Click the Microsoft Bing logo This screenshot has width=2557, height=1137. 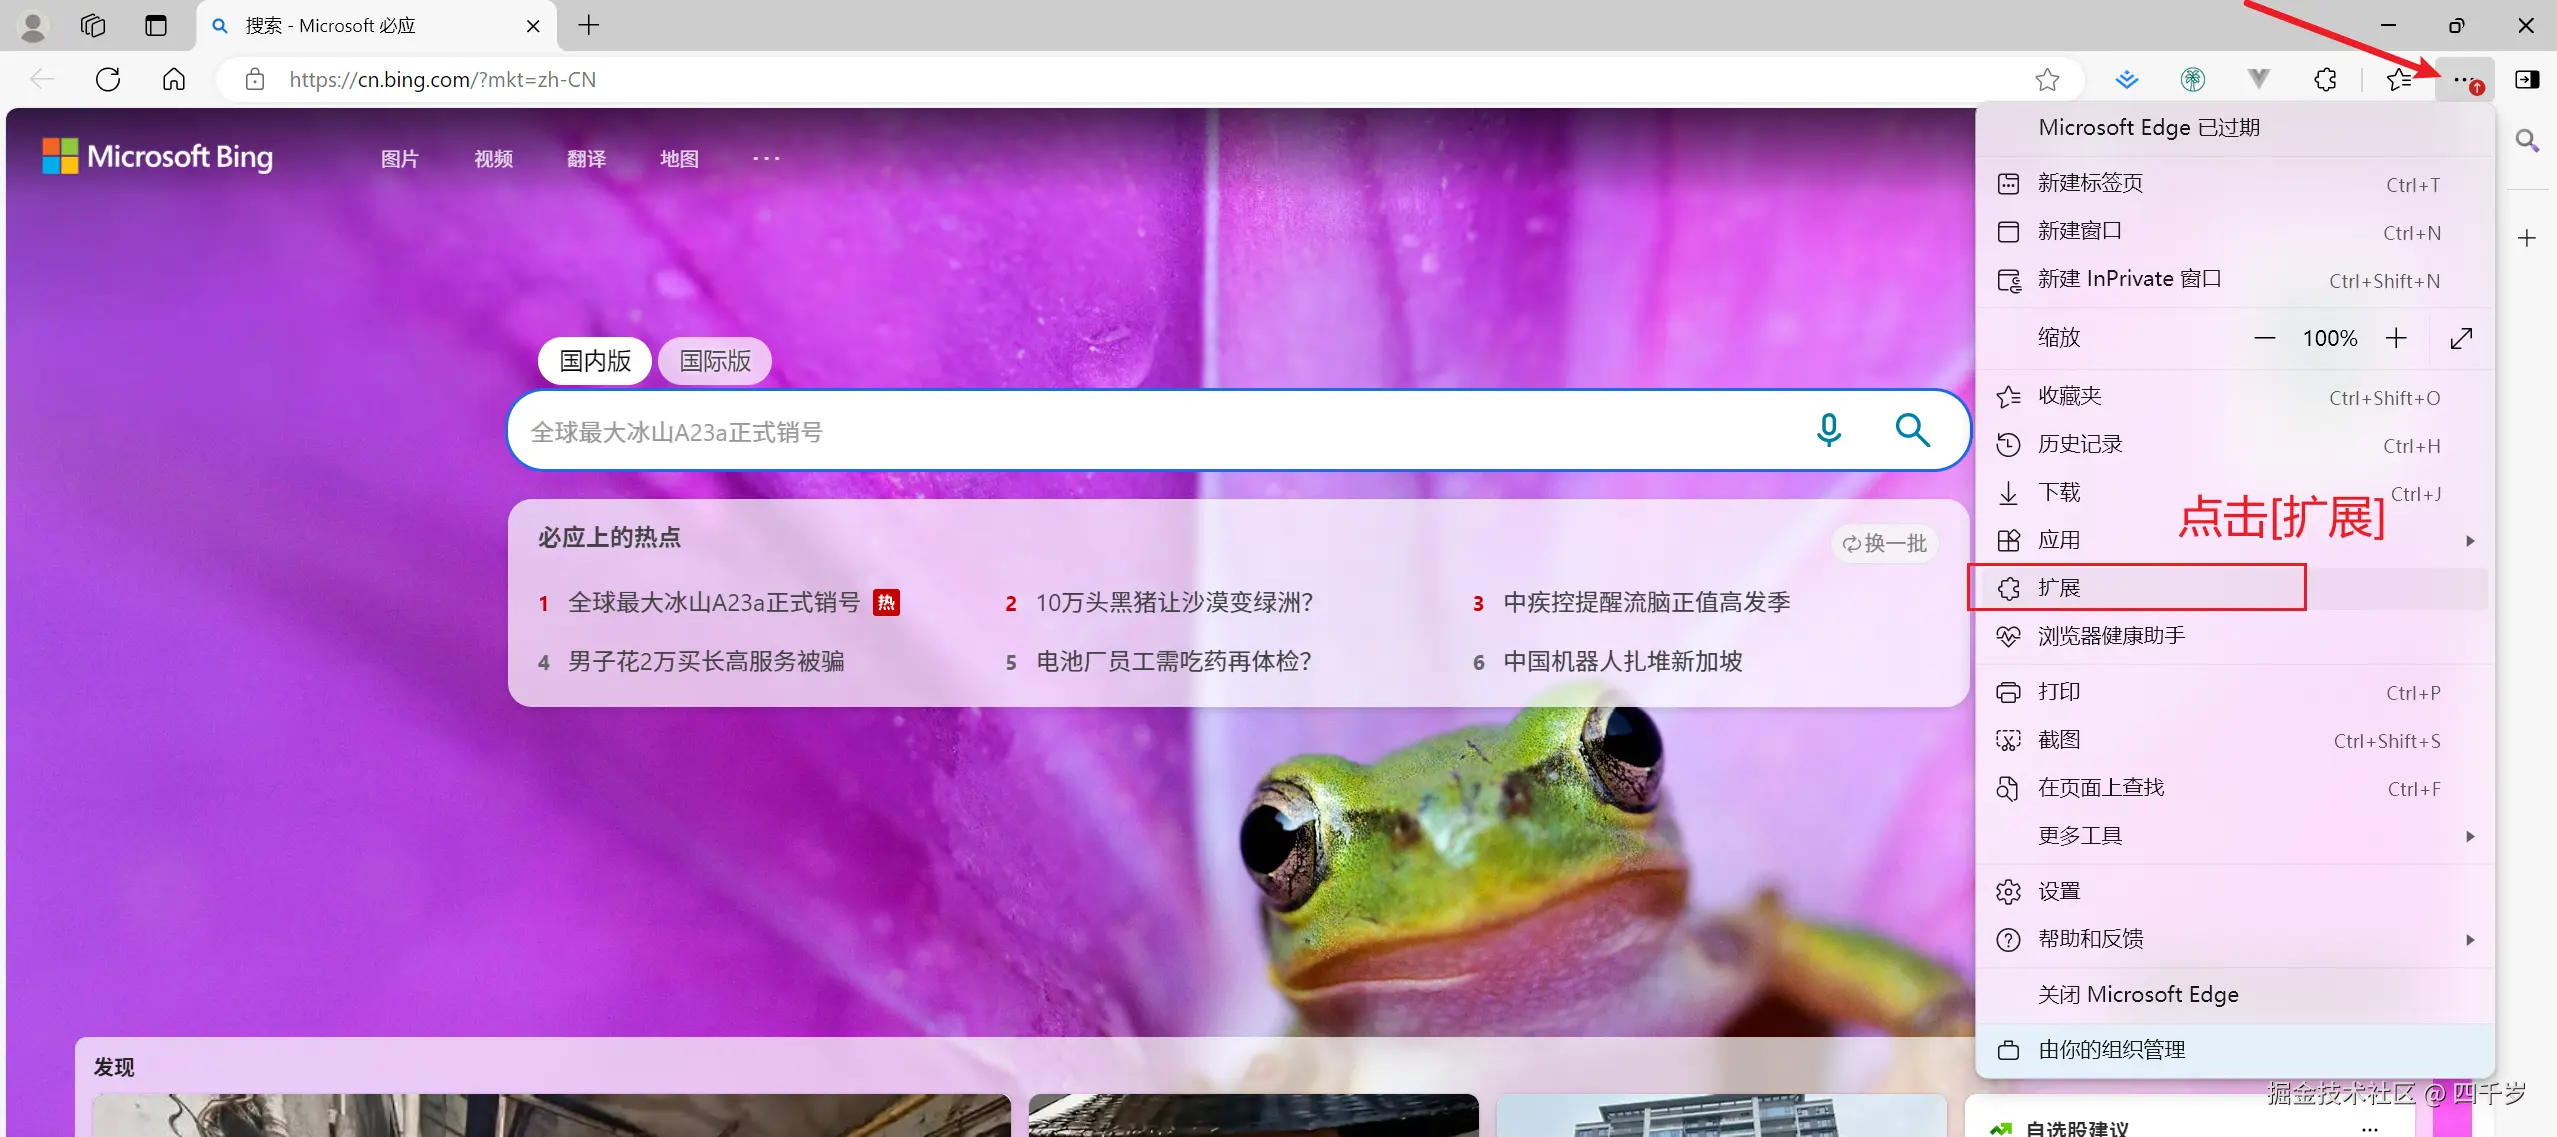[x=157, y=156]
